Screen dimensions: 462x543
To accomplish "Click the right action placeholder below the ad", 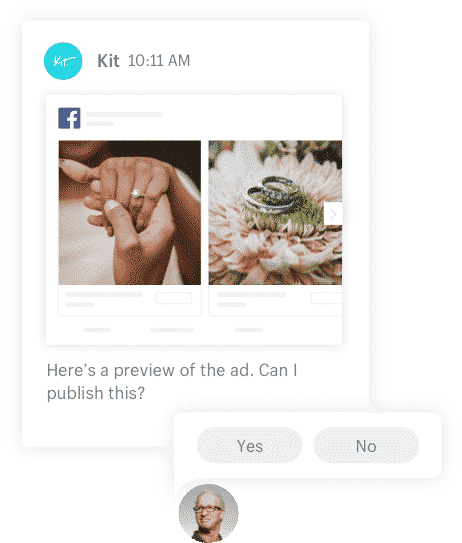I will click(x=249, y=330).
